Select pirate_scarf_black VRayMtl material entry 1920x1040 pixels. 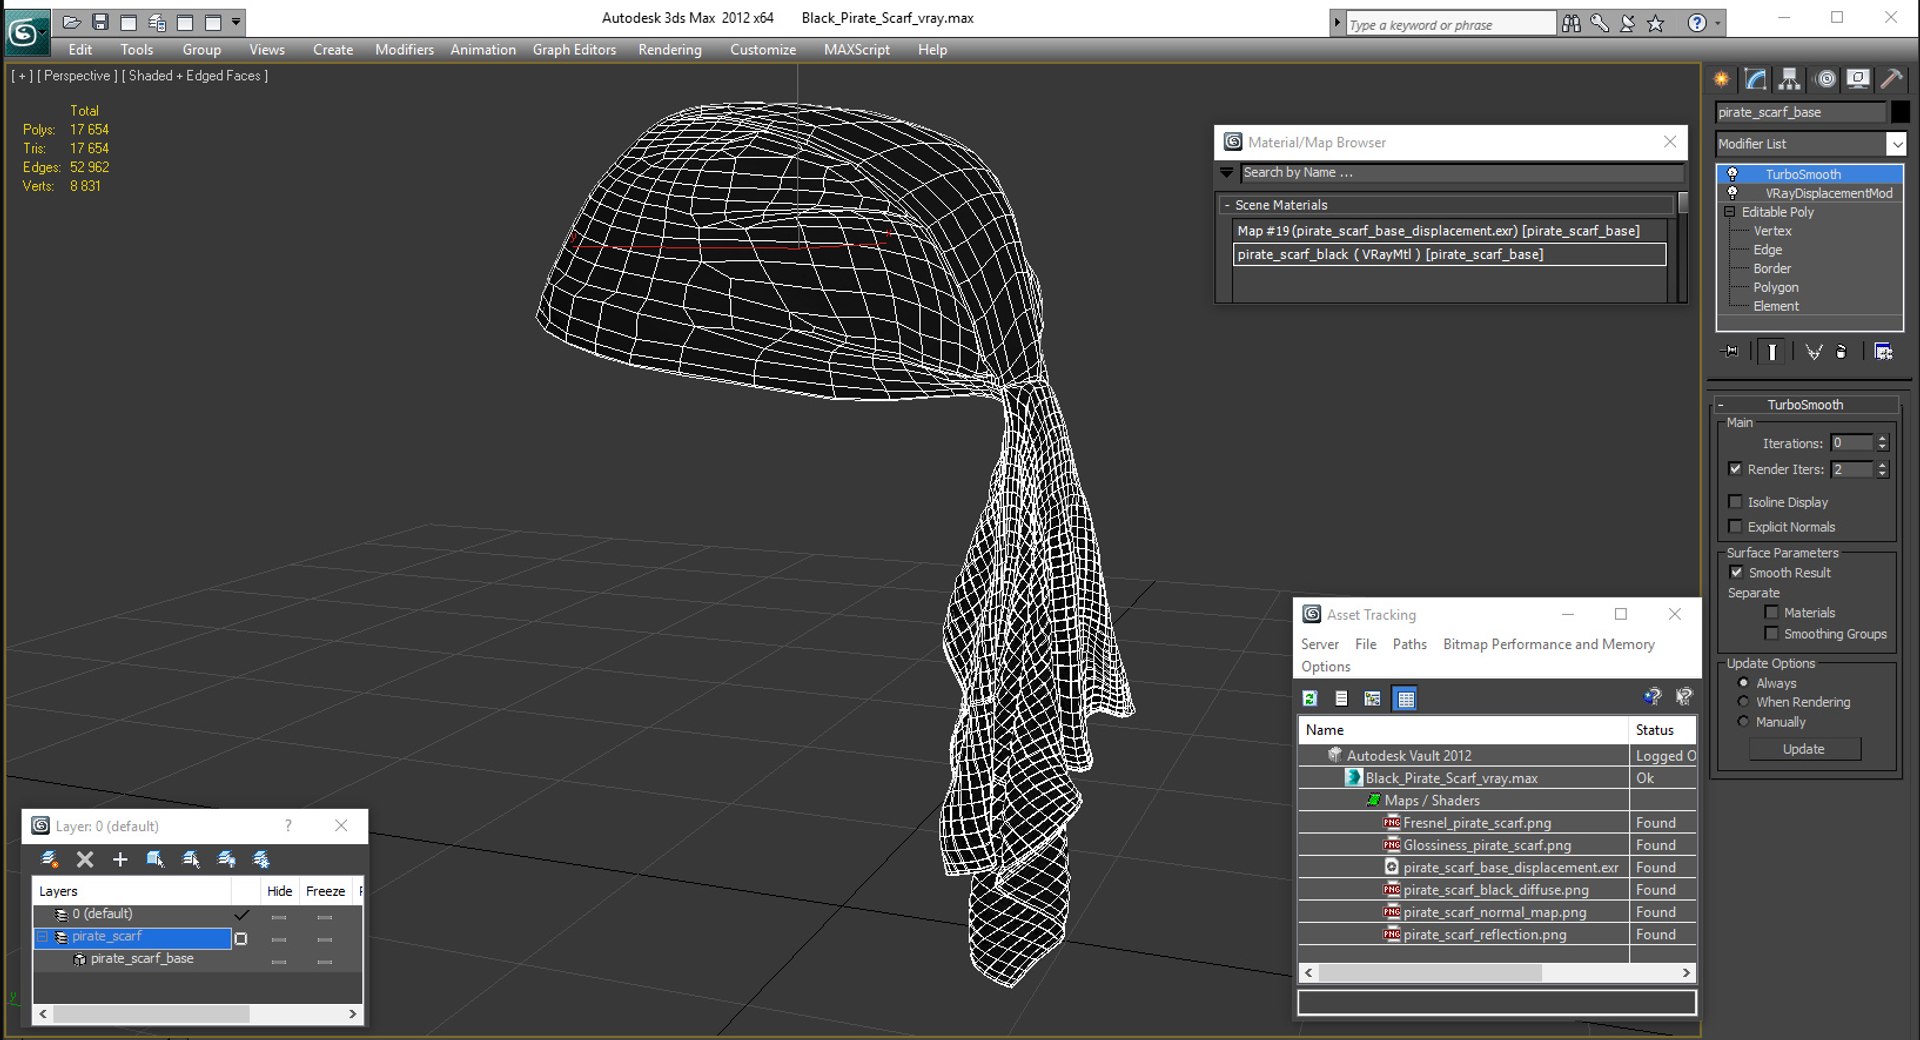(1450, 254)
